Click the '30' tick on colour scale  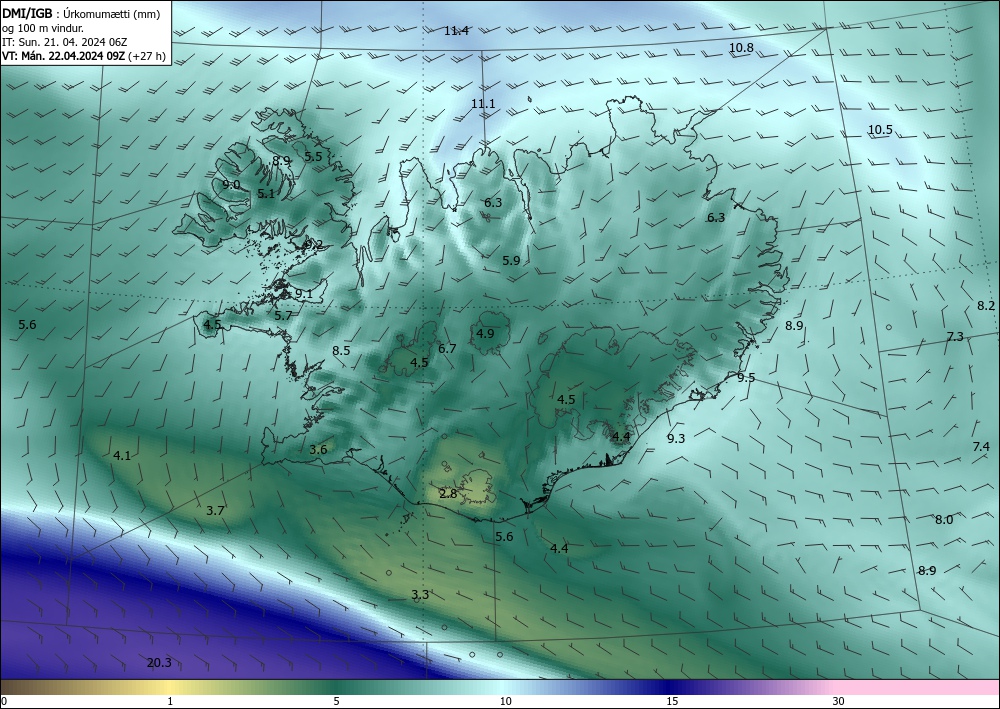pos(839,702)
